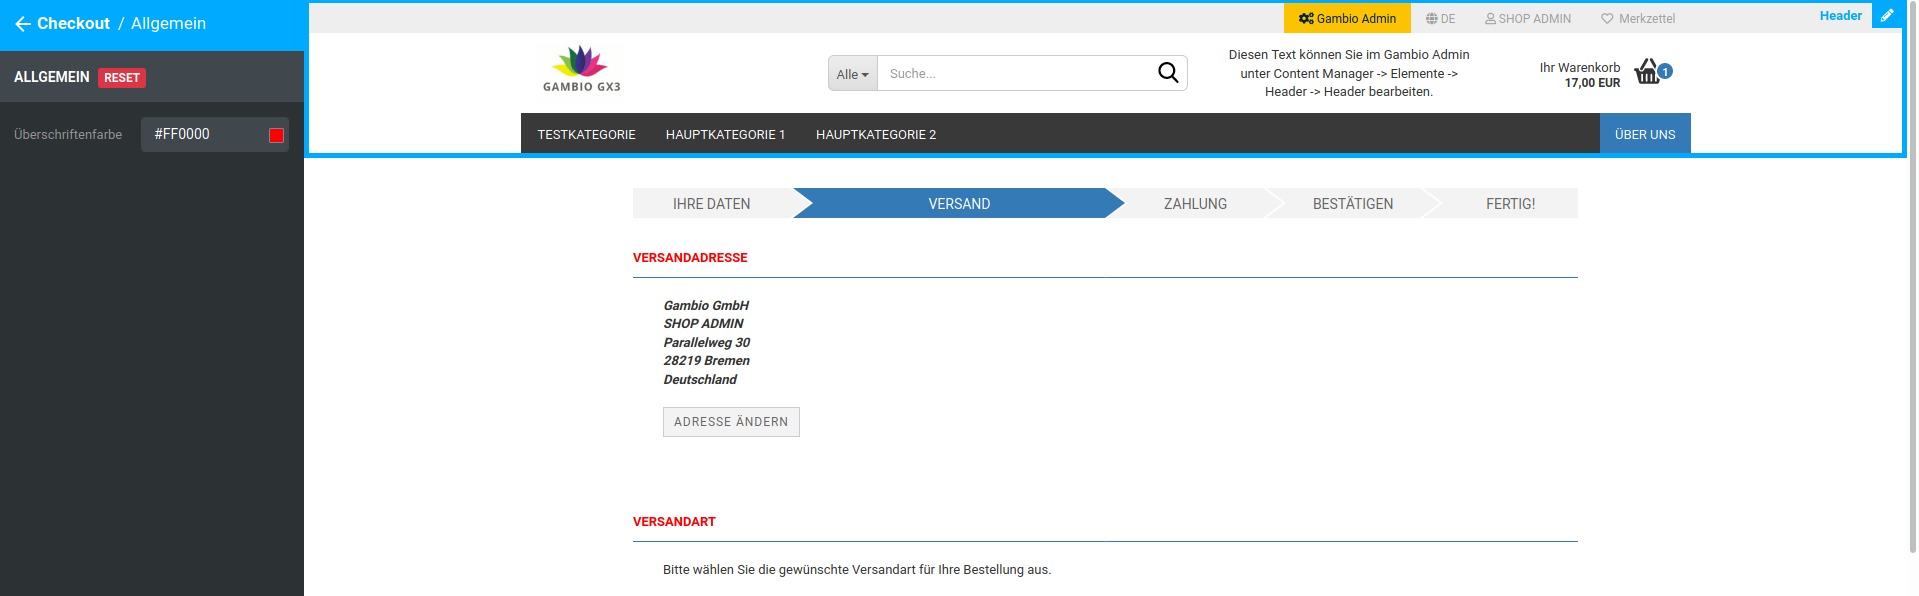This screenshot has width=1919, height=596.
Task: Go to the IHRE DATEN checkout step
Action: [711, 204]
